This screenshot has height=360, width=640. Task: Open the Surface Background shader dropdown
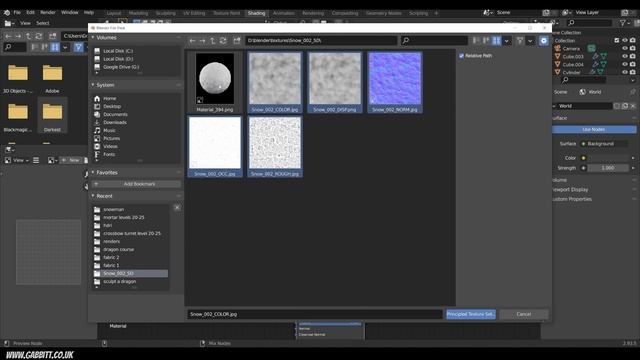click(x=604, y=144)
